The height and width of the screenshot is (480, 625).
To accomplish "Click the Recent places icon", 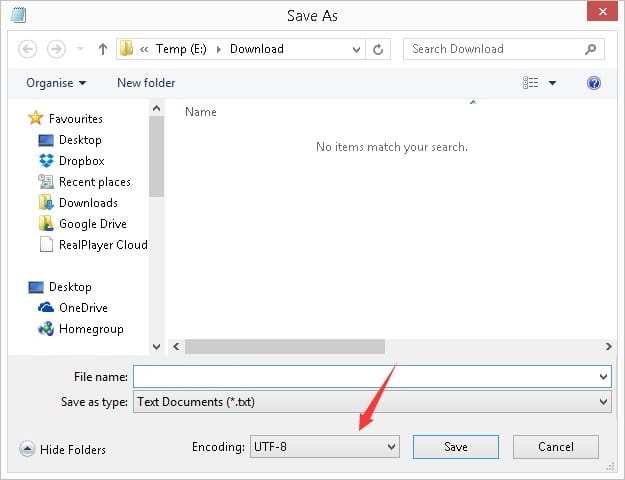I will [46, 182].
